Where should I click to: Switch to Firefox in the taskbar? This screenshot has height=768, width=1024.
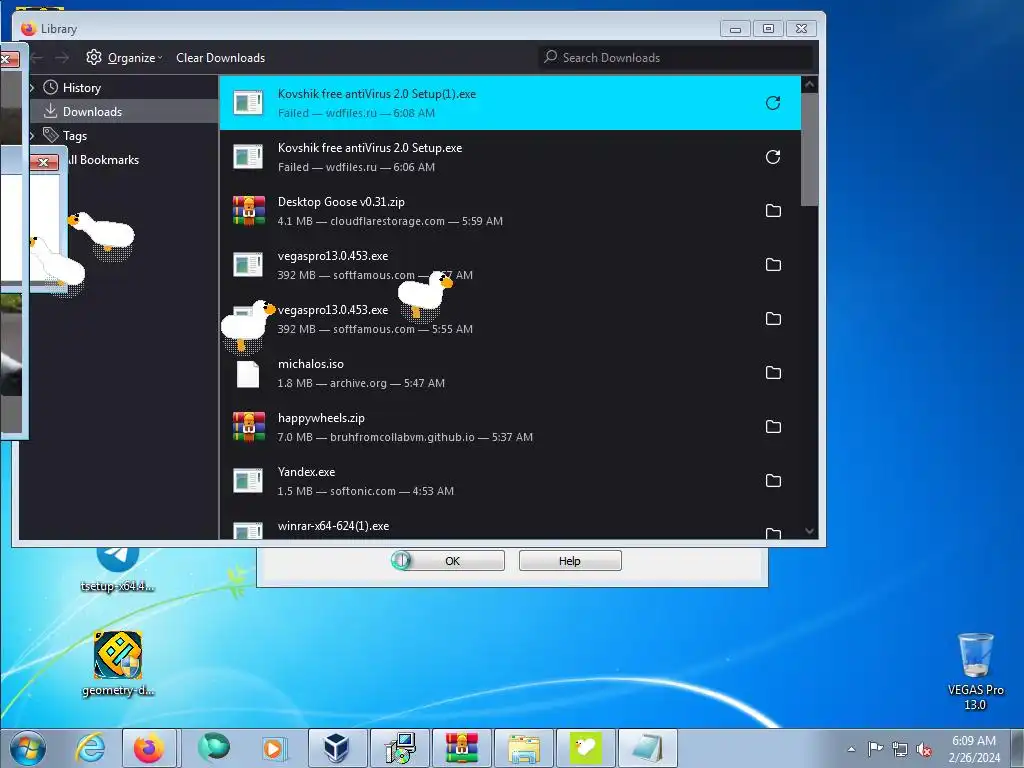[150, 748]
